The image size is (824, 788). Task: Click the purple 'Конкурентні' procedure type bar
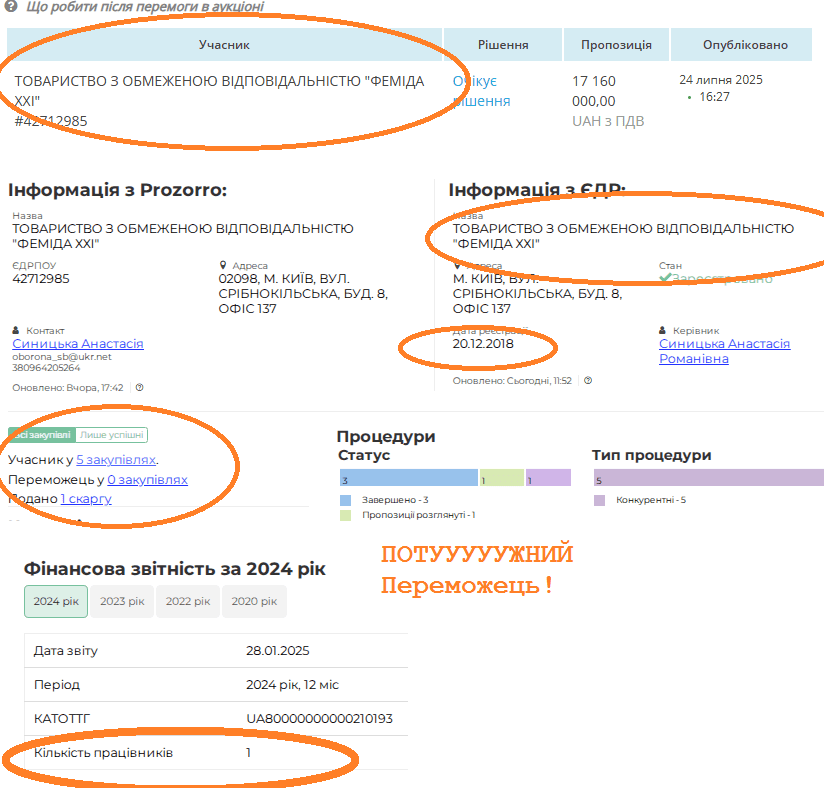click(708, 480)
